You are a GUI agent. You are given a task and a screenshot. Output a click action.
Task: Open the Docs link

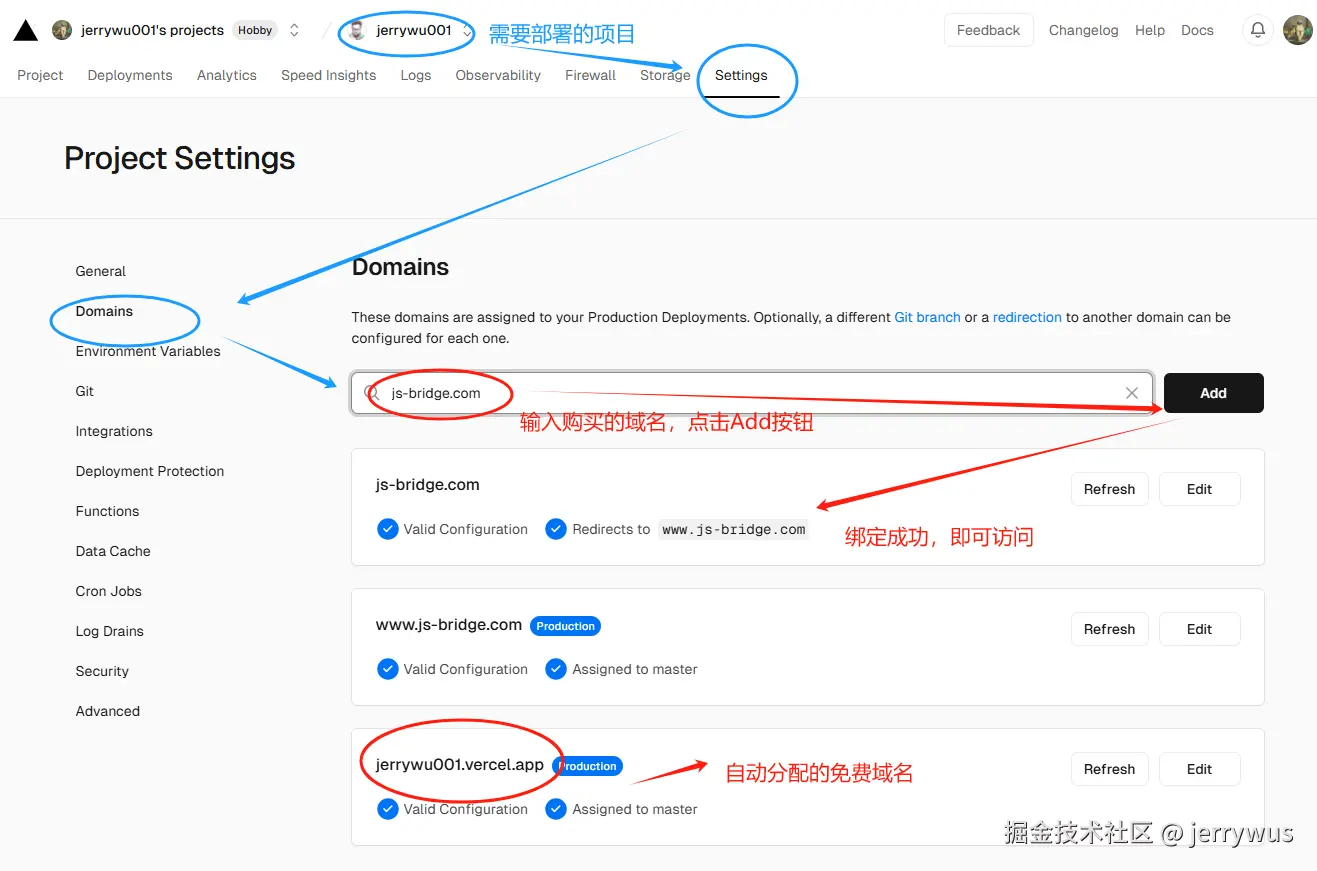tap(1197, 30)
